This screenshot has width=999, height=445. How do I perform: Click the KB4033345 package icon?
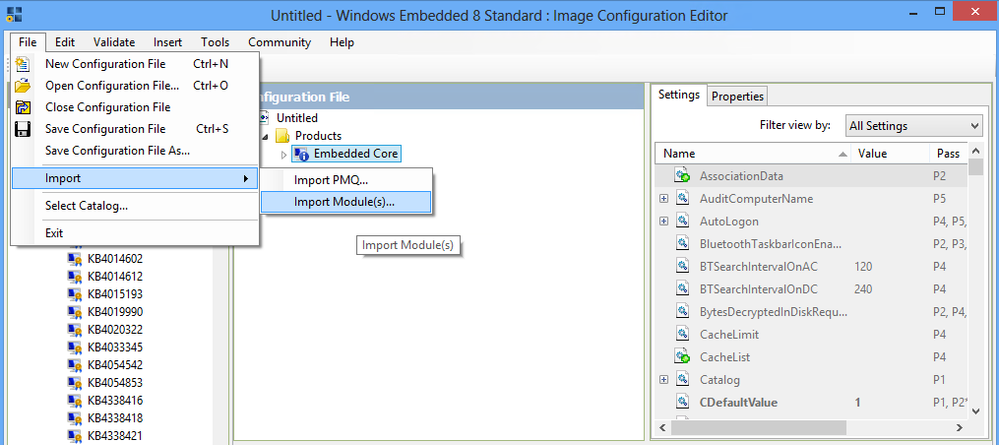(x=75, y=347)
